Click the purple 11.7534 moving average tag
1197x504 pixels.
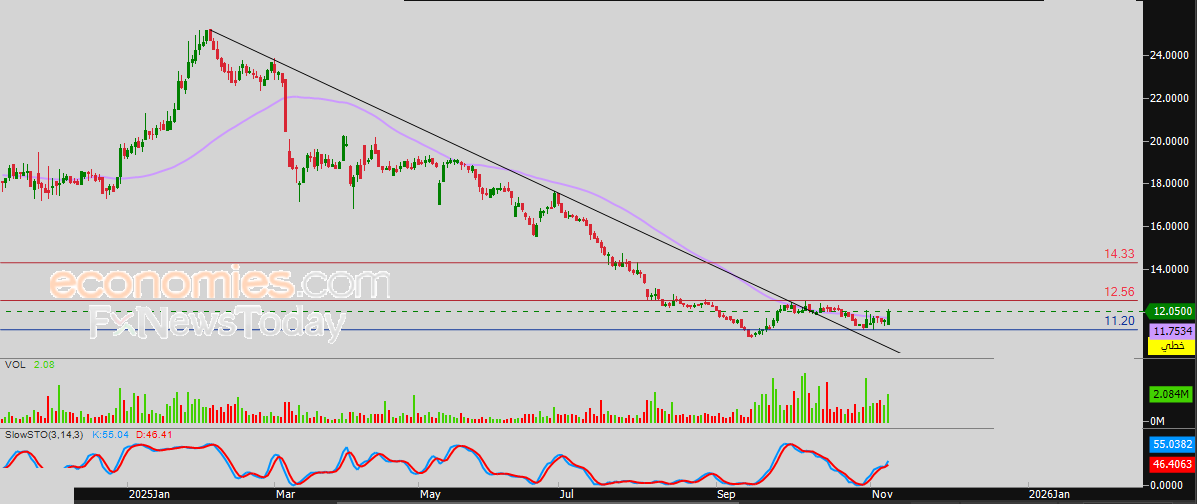[x=1171, y=331]
